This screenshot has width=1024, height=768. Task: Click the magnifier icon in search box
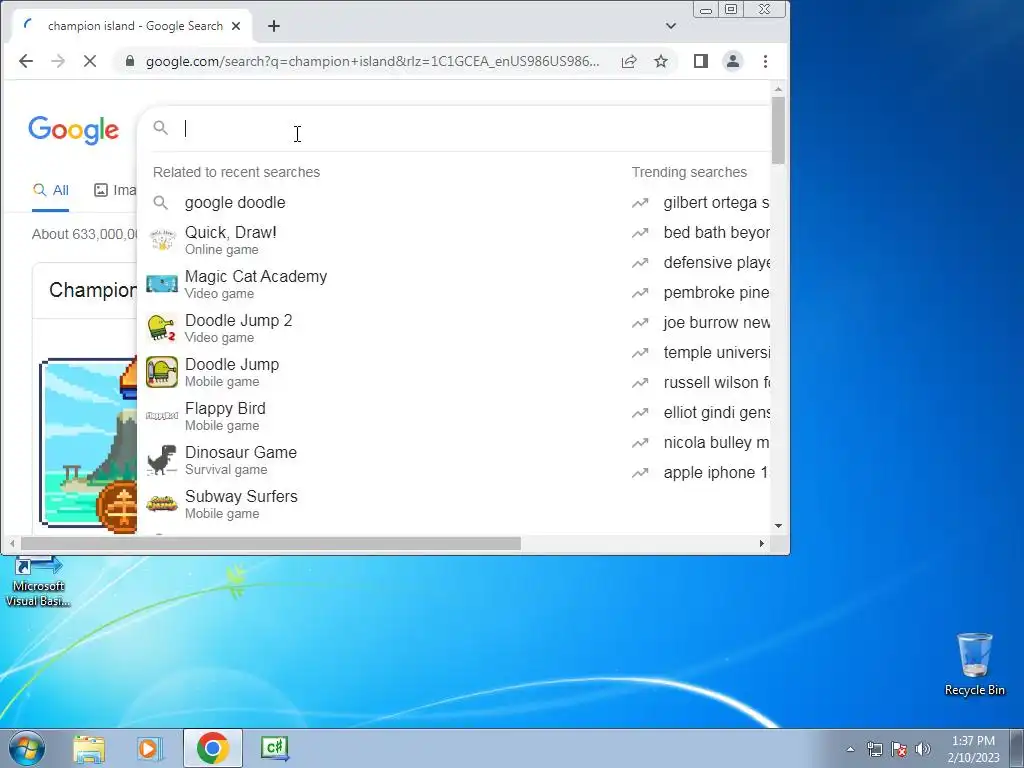click(x=161, y=128)
